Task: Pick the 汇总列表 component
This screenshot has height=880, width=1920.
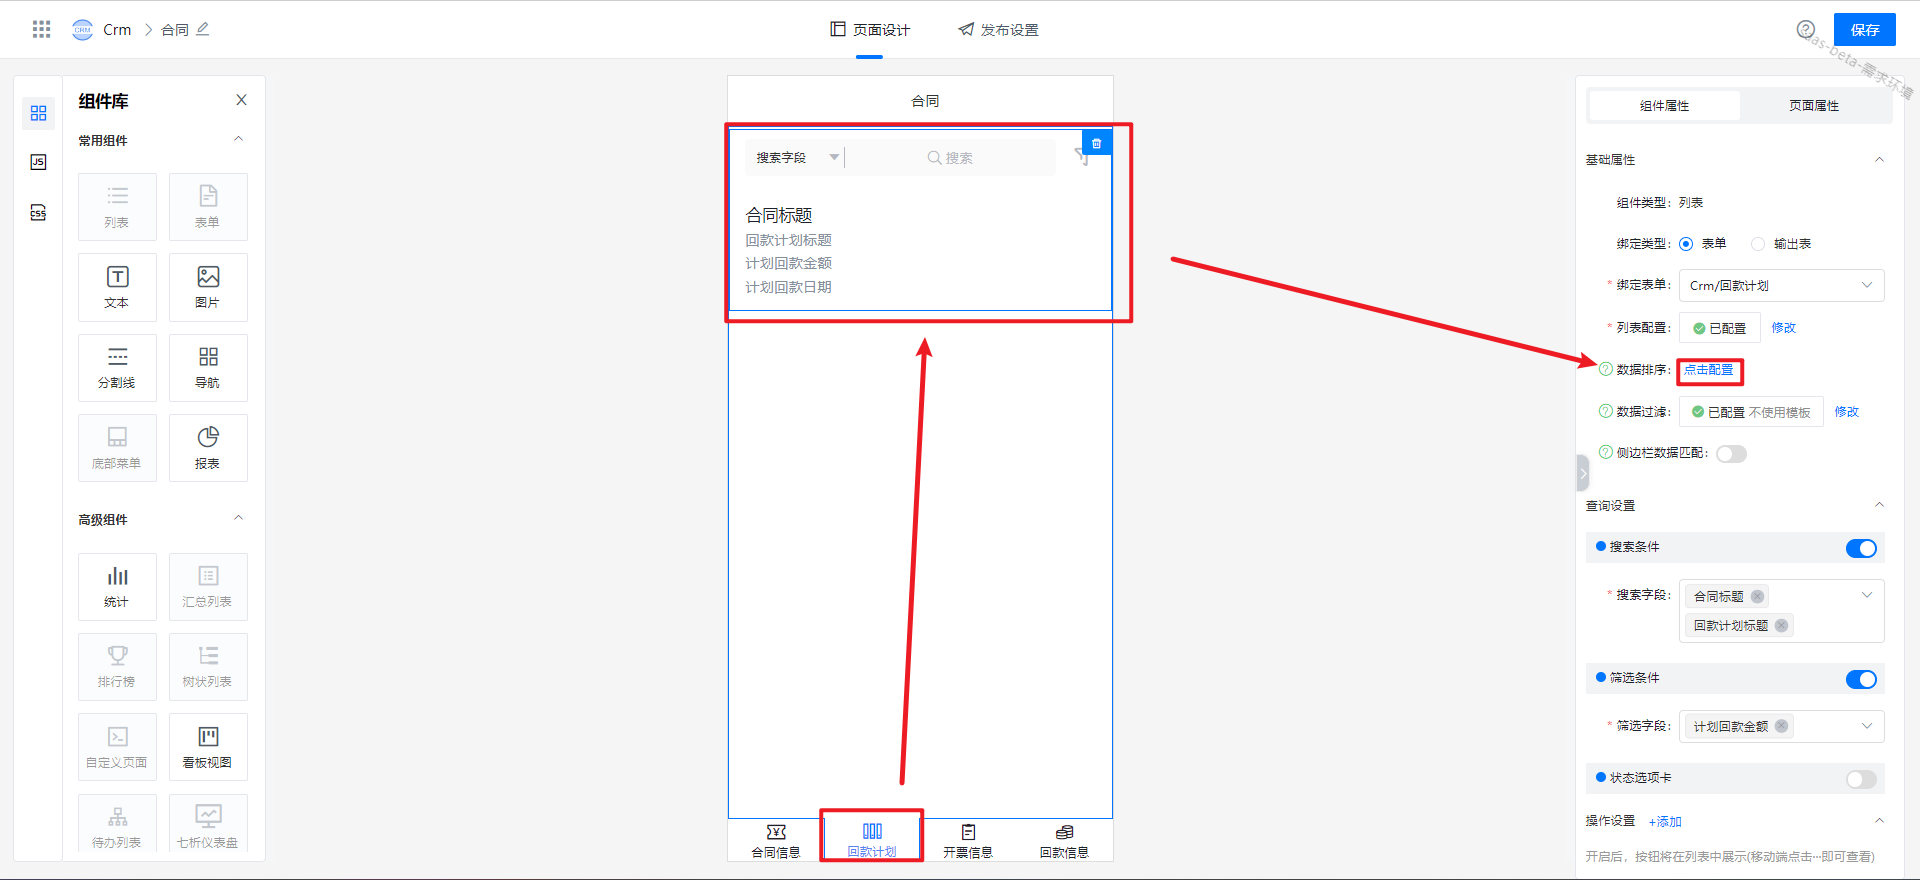Action: click(208, 587)
